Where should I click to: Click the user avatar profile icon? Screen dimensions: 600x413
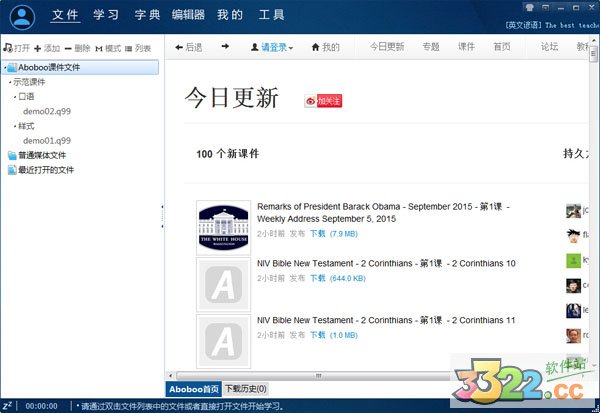22,17
